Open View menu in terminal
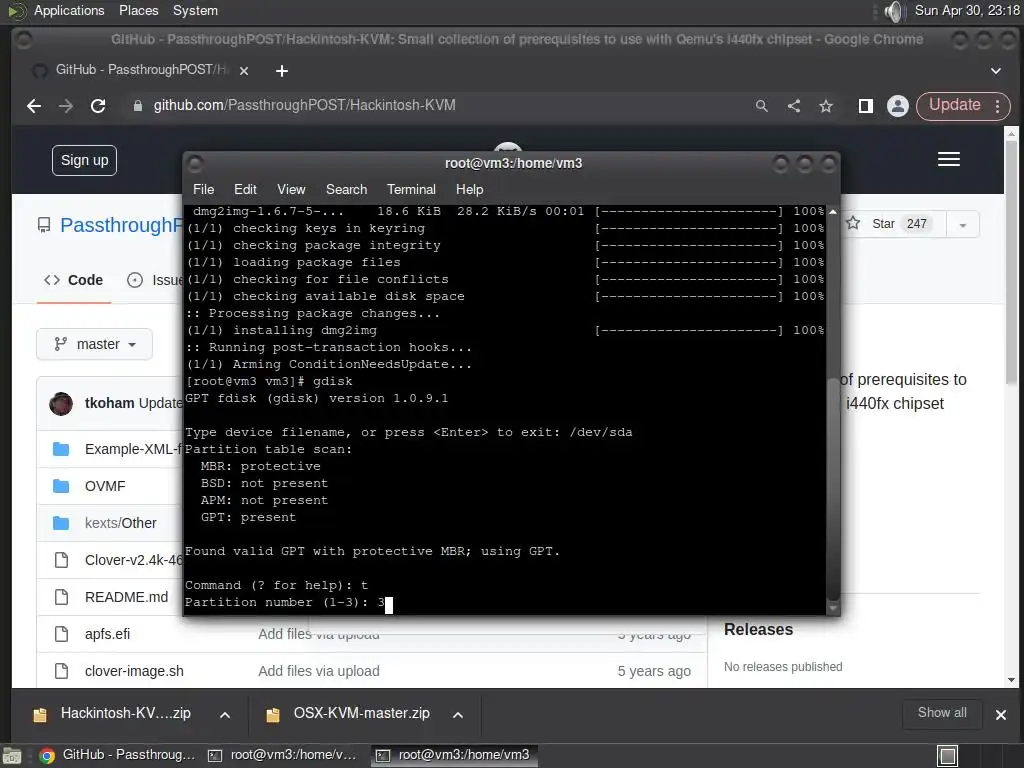Screen dimensions: 1024x768 tap(291, 189)
